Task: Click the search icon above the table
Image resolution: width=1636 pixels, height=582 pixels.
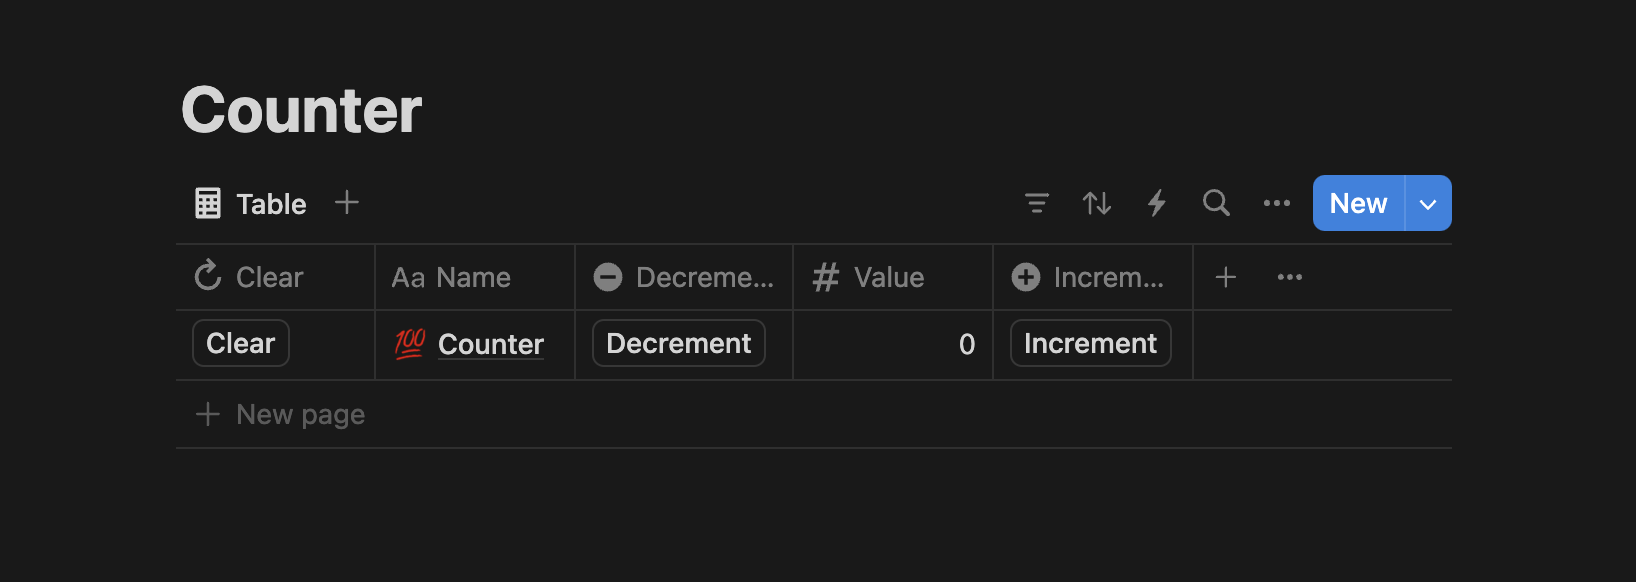Action: (x=1216, y=203)
